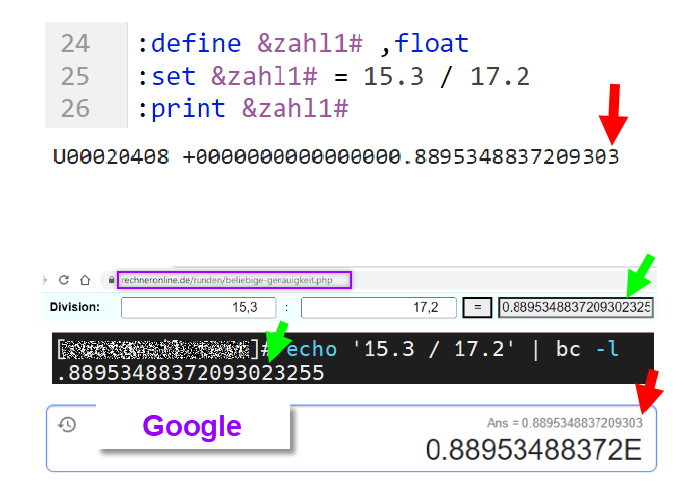The height and width of the screenshot is (483, 684).
Task: Click the bc output .88953488372093023255
Action: point(191,373)
